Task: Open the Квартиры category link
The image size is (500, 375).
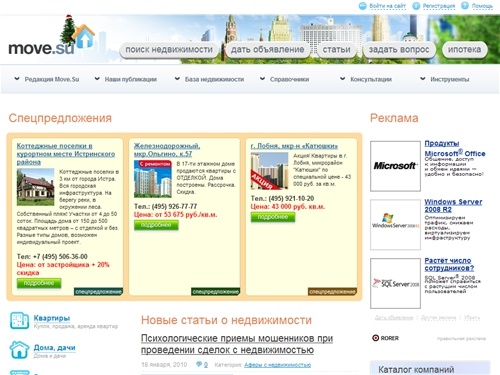Action: tap(52, 318)
